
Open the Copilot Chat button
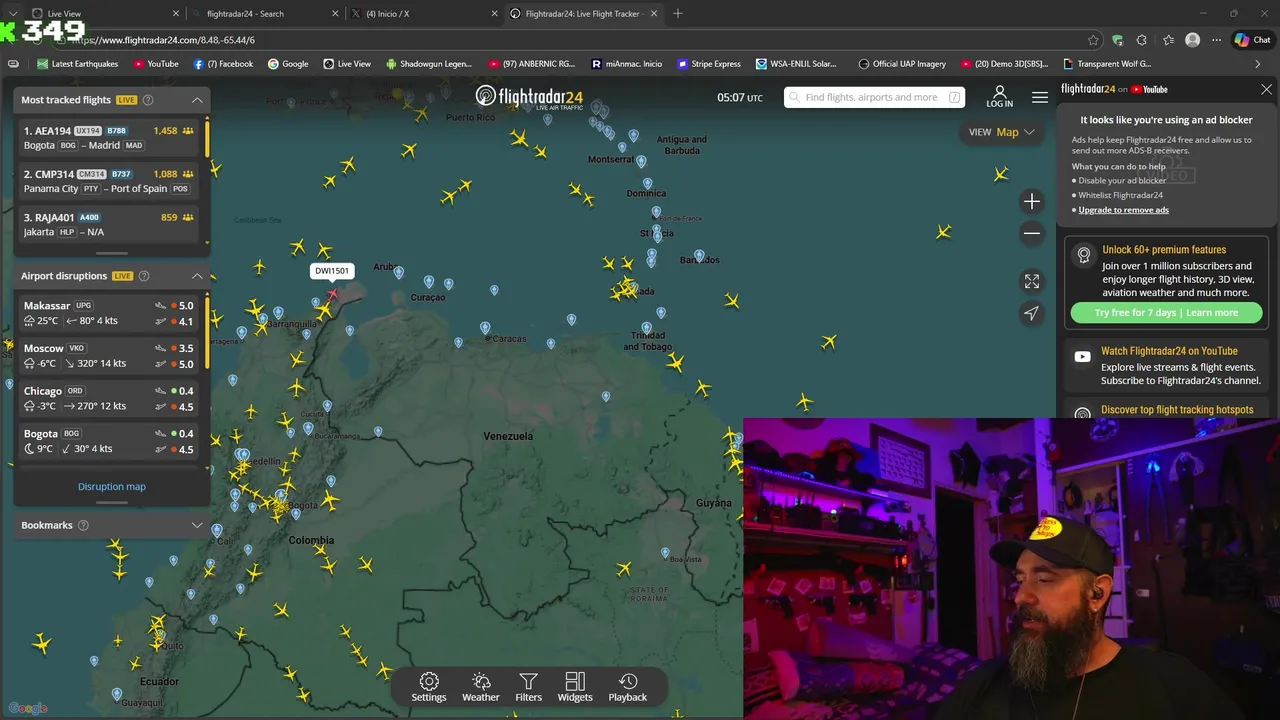click(x=1251, y=40)
